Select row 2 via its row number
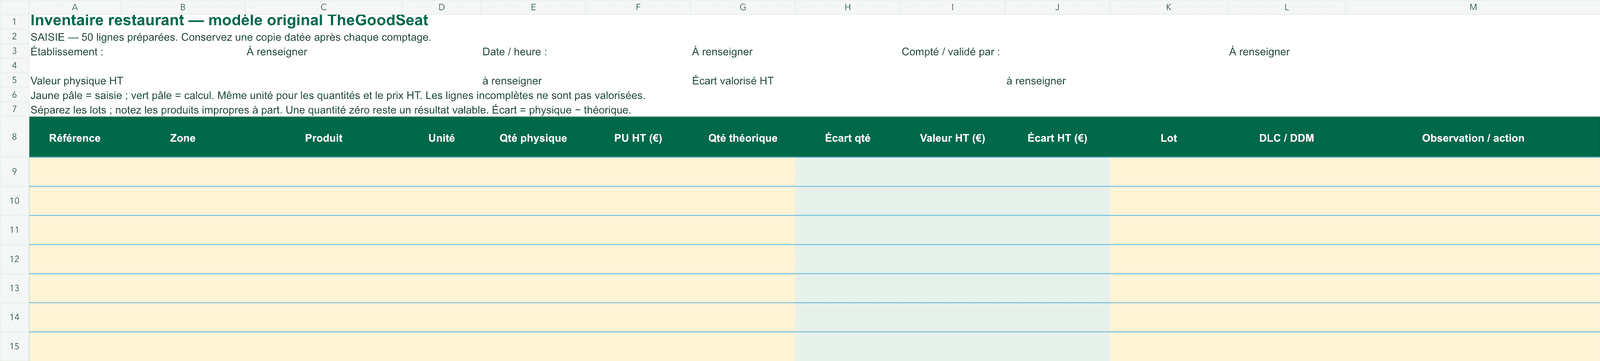Viewport: 1600px width, 361px height. 14,37
